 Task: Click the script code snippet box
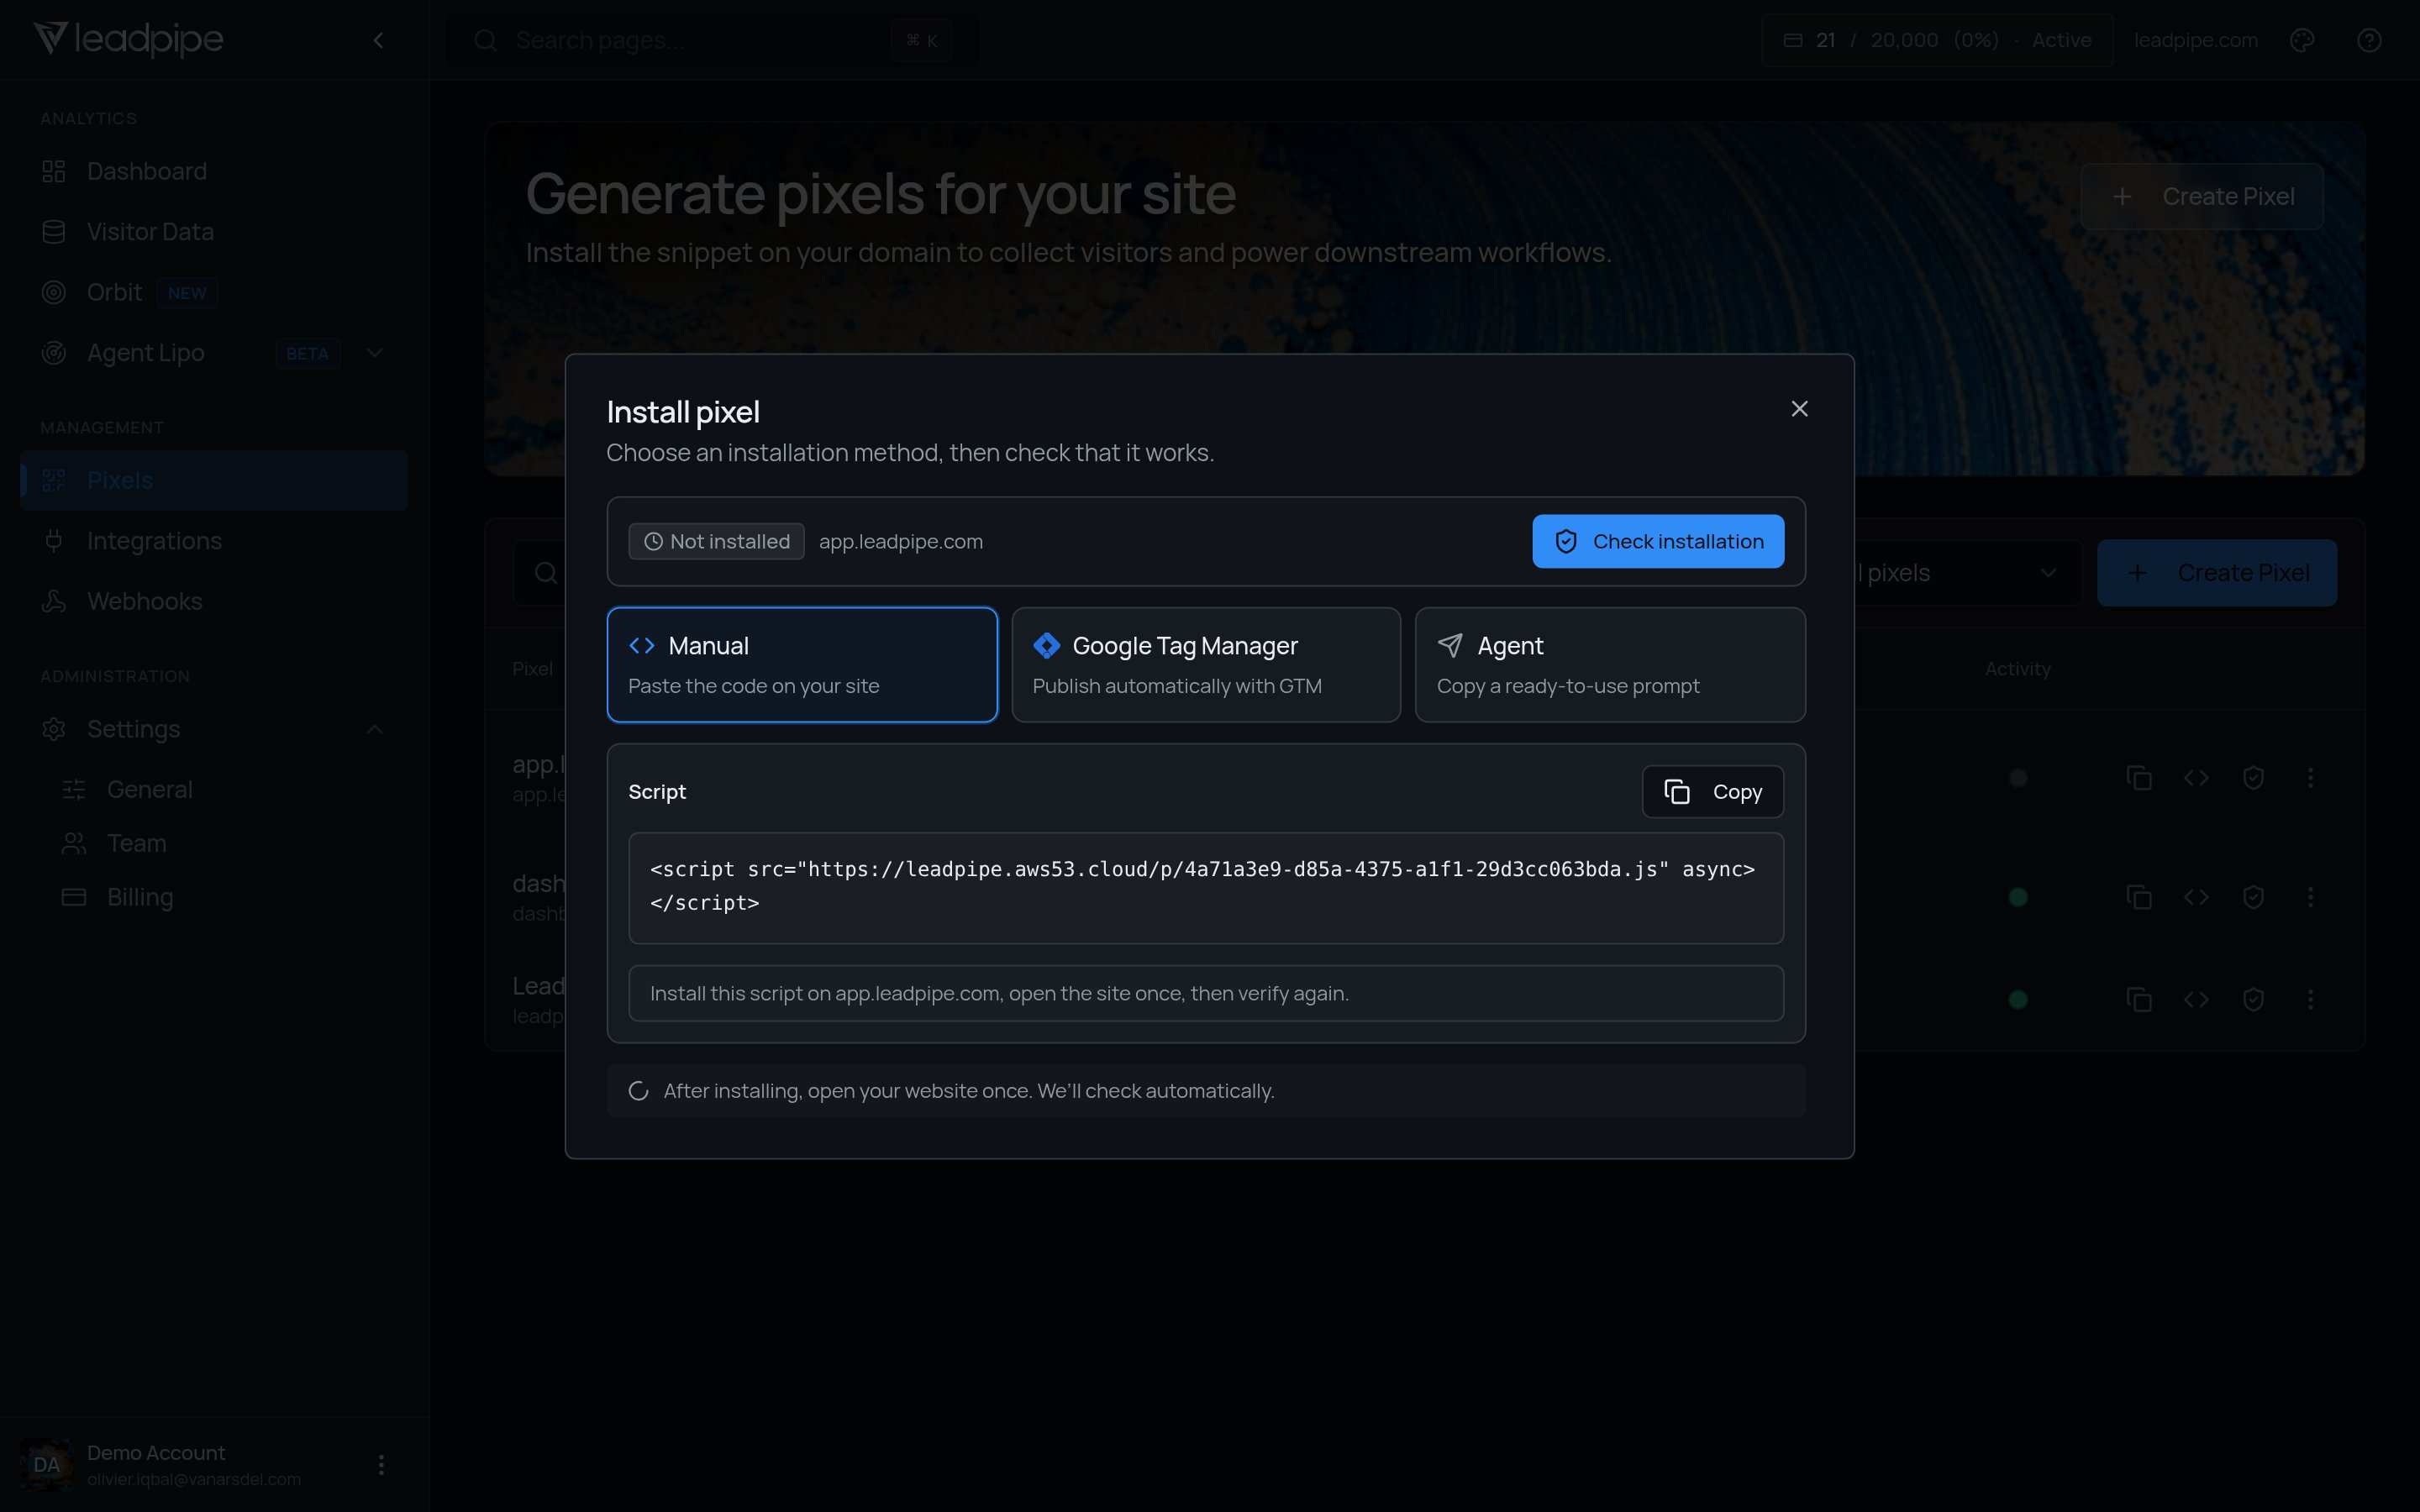1206,888
